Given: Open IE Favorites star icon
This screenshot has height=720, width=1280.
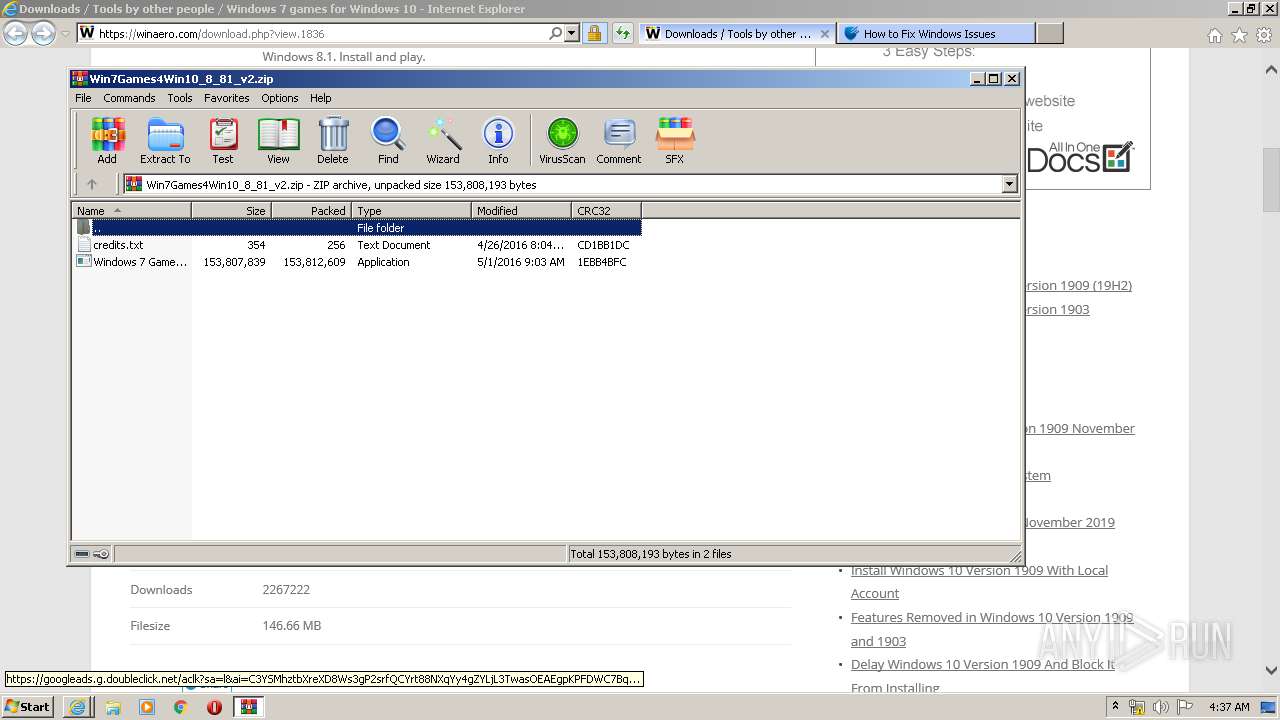Looking at the screenshot, I should tap(1239, 35).
